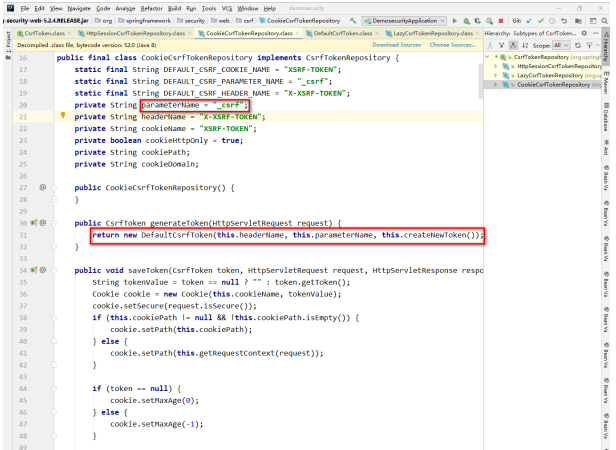Open the DemosecurityApplication run configuration dropdown
Viewport: 616px width, 450px height.
(404, 21)
